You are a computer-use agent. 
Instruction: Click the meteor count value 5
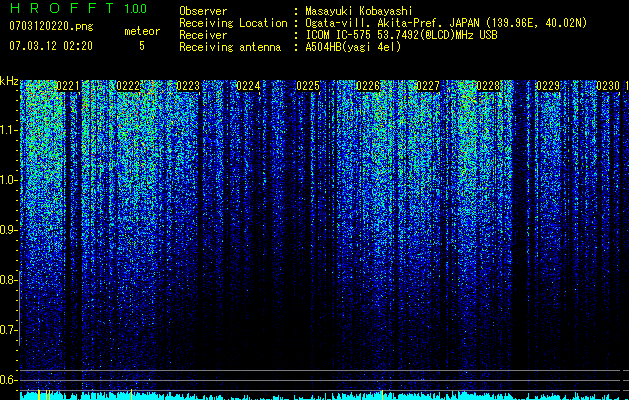click(142, 46)
